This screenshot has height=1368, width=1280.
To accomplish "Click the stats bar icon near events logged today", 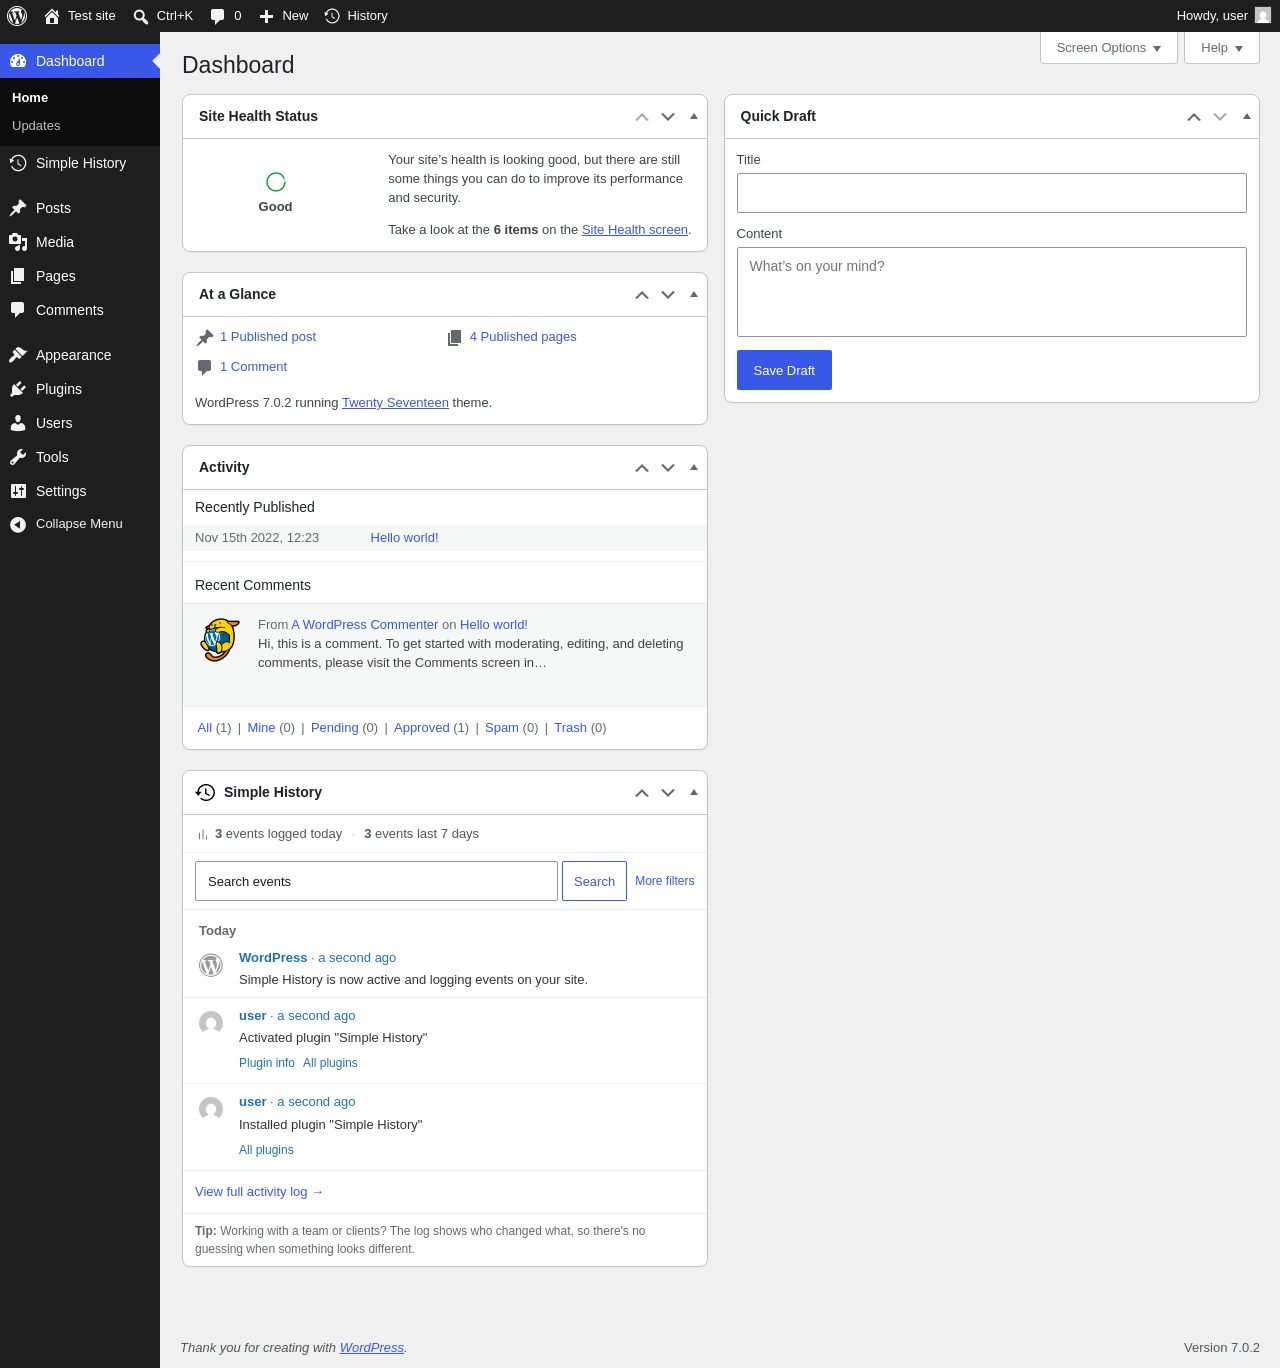I will (203, 834).
